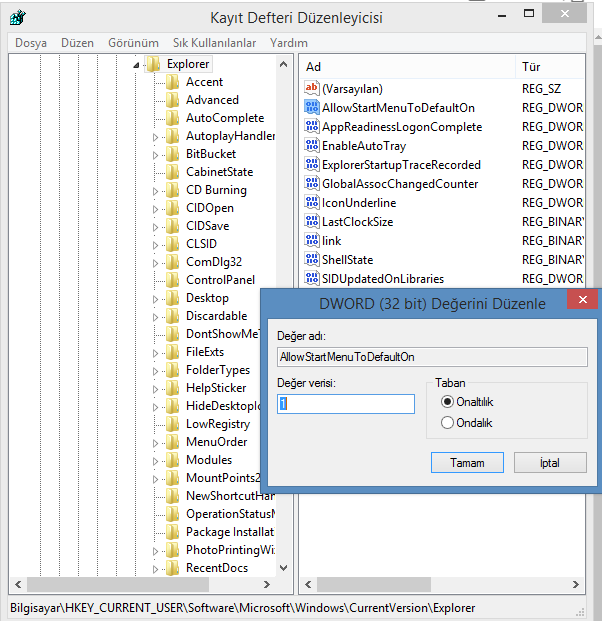Click the Modules folder icon
This screenshot has width=602, height=621.
tap(172, 460)
